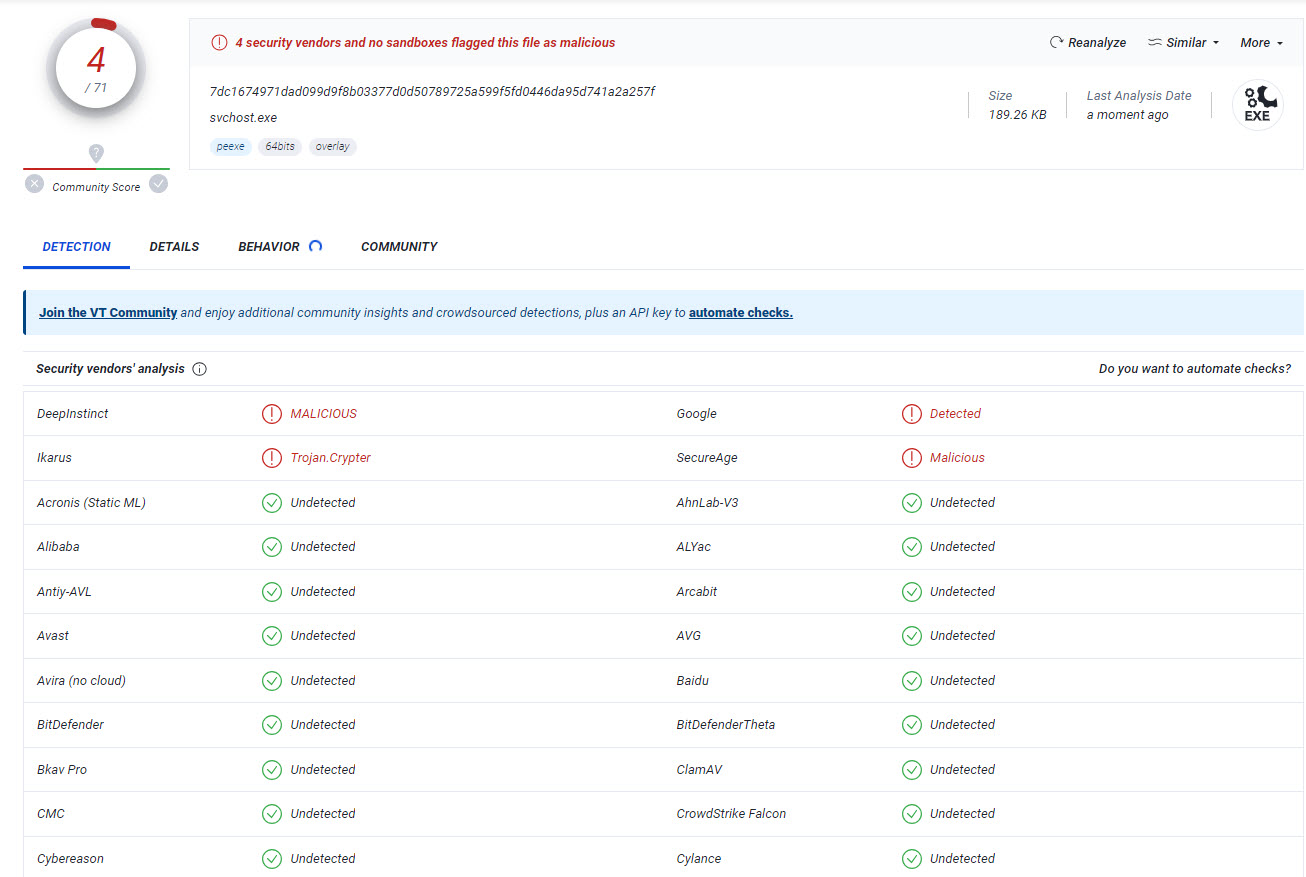Click the AVG undetected check icon
This screenshot has width=1306, height=877.
(911, 636)
